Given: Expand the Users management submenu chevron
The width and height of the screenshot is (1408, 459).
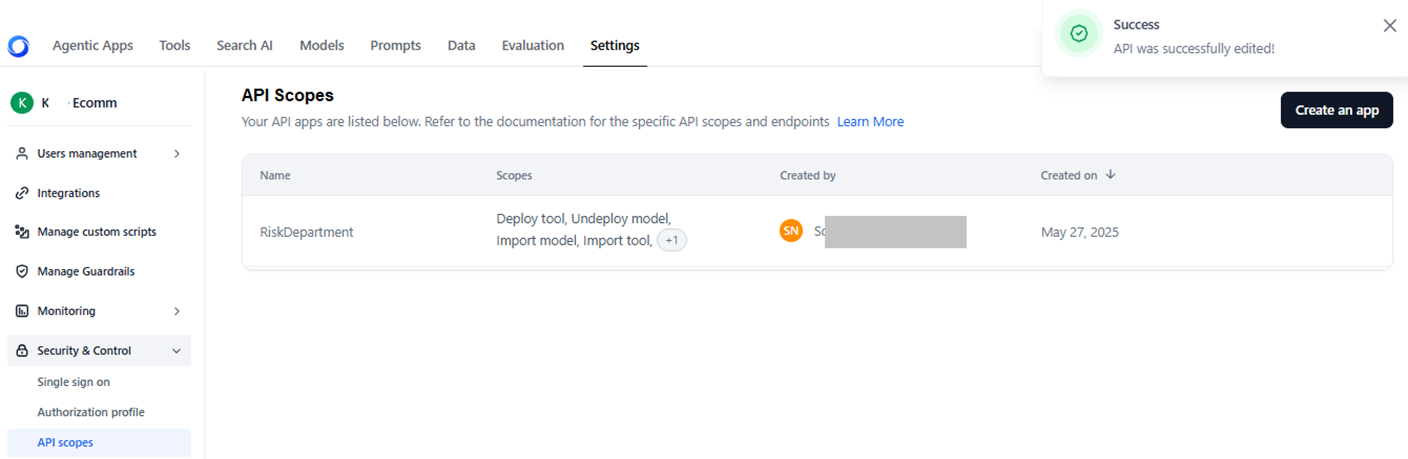Looking at the screenshot, I should click(177, 154).
